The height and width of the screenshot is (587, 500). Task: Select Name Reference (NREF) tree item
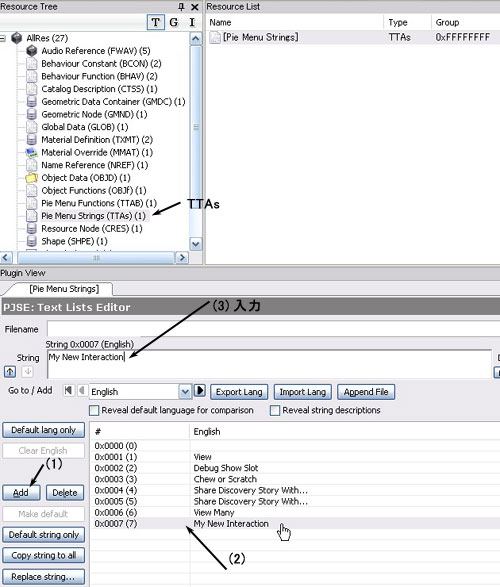coord(94,165)
